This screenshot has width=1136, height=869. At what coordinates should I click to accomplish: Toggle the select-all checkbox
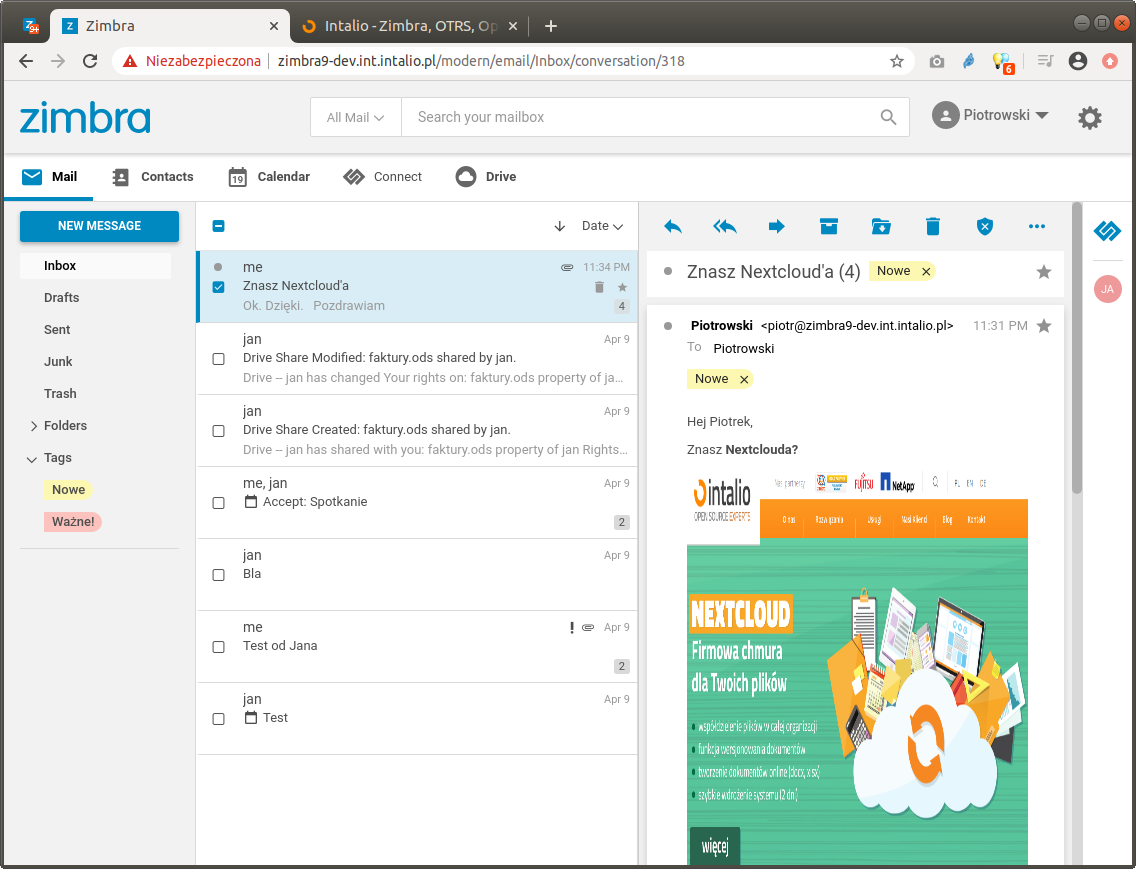(x=218, y=226)
